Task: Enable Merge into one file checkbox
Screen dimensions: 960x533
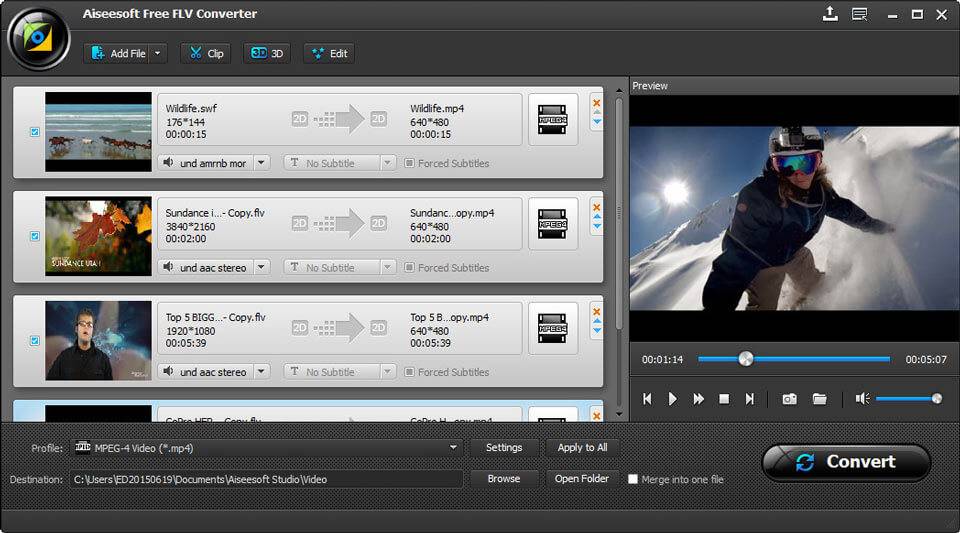Action: [x=633, y=479]
